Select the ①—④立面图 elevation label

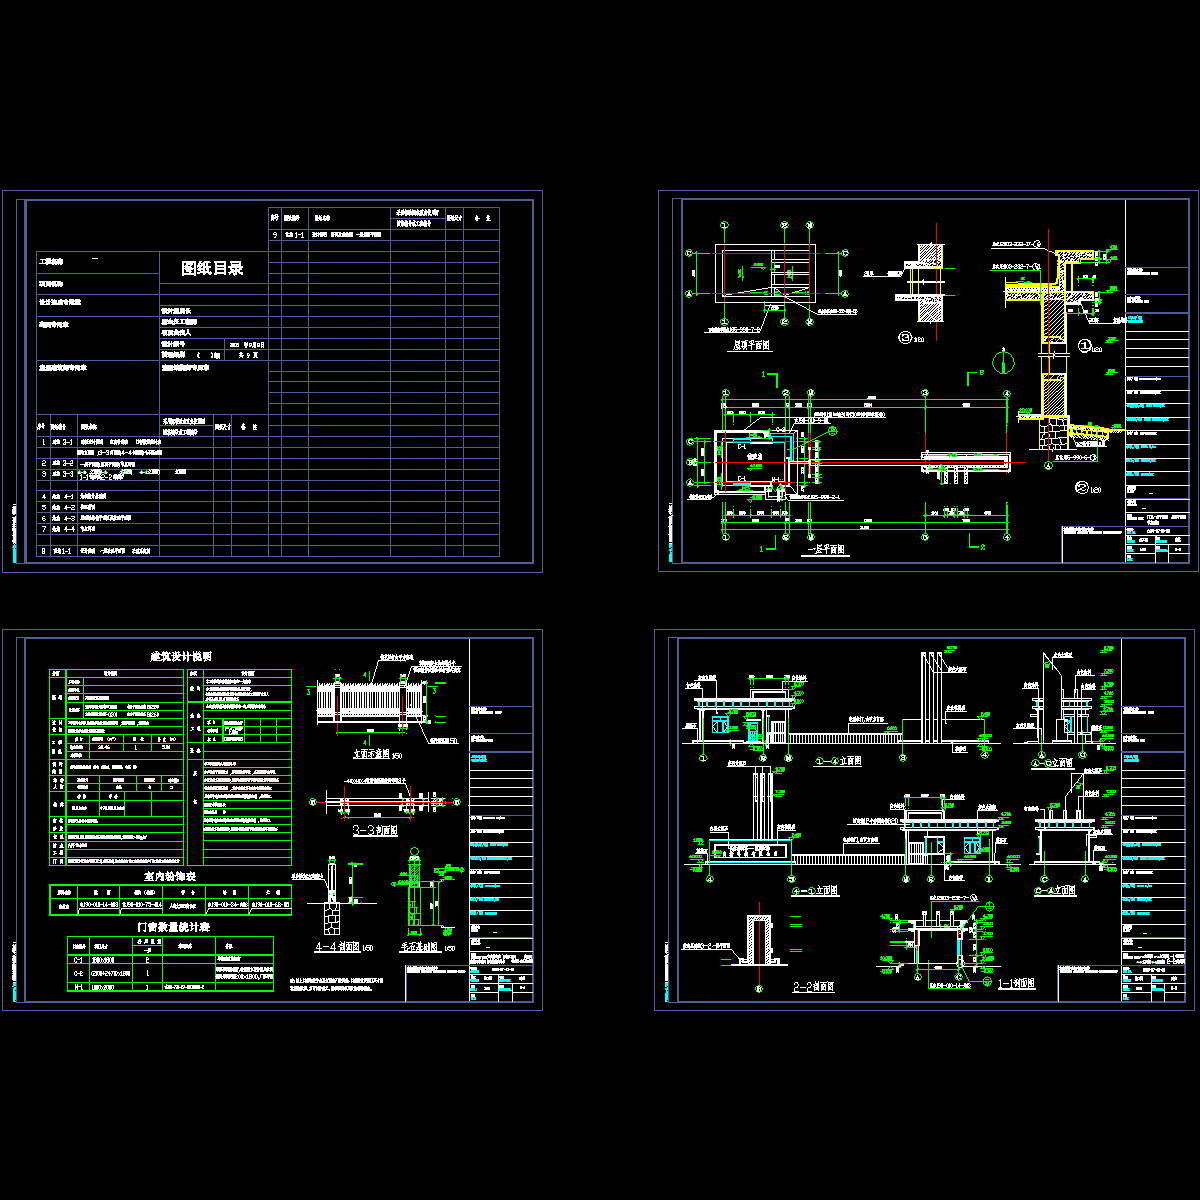(x=838, y=761)
